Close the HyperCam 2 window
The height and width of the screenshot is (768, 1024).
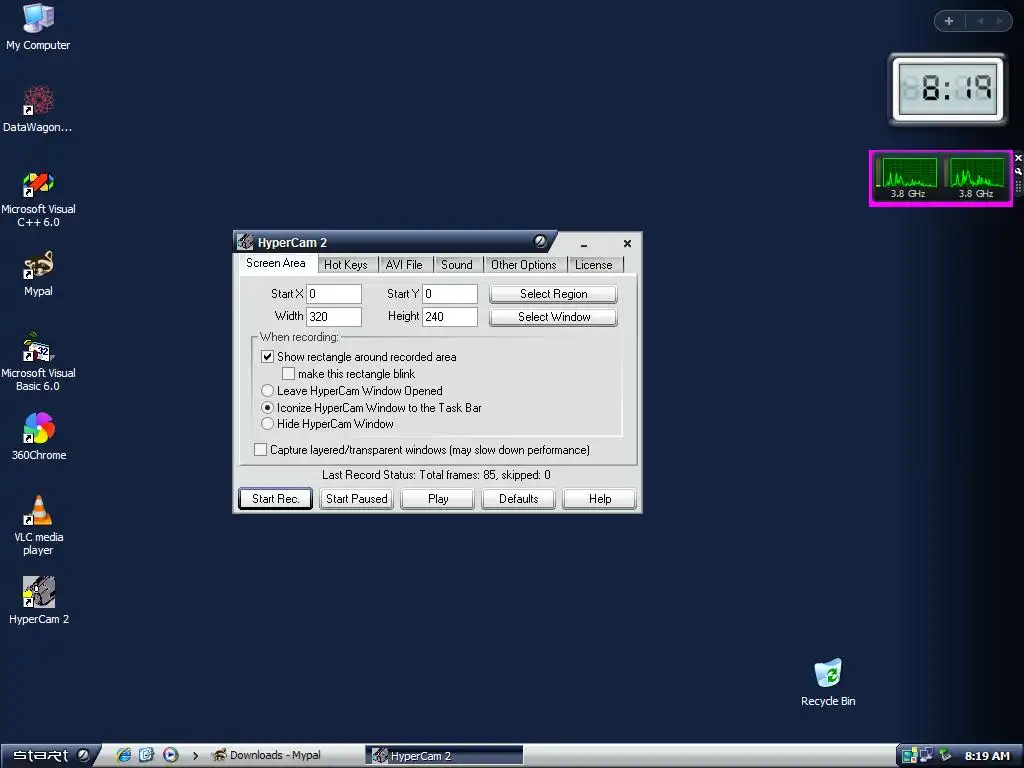[x=627, y=244]
